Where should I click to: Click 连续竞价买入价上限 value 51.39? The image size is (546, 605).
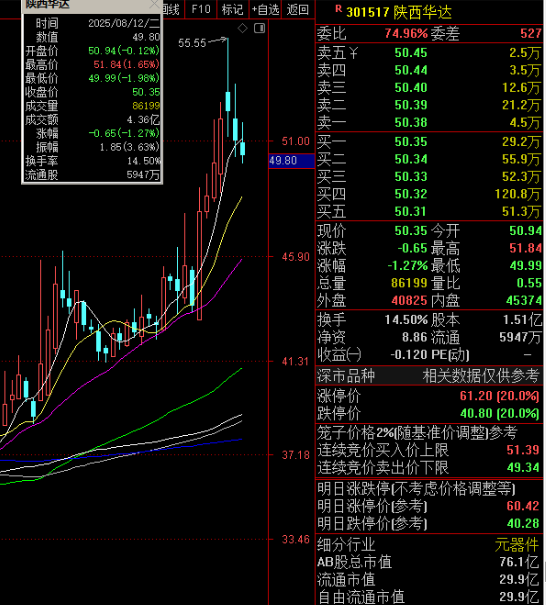(523, 450)
